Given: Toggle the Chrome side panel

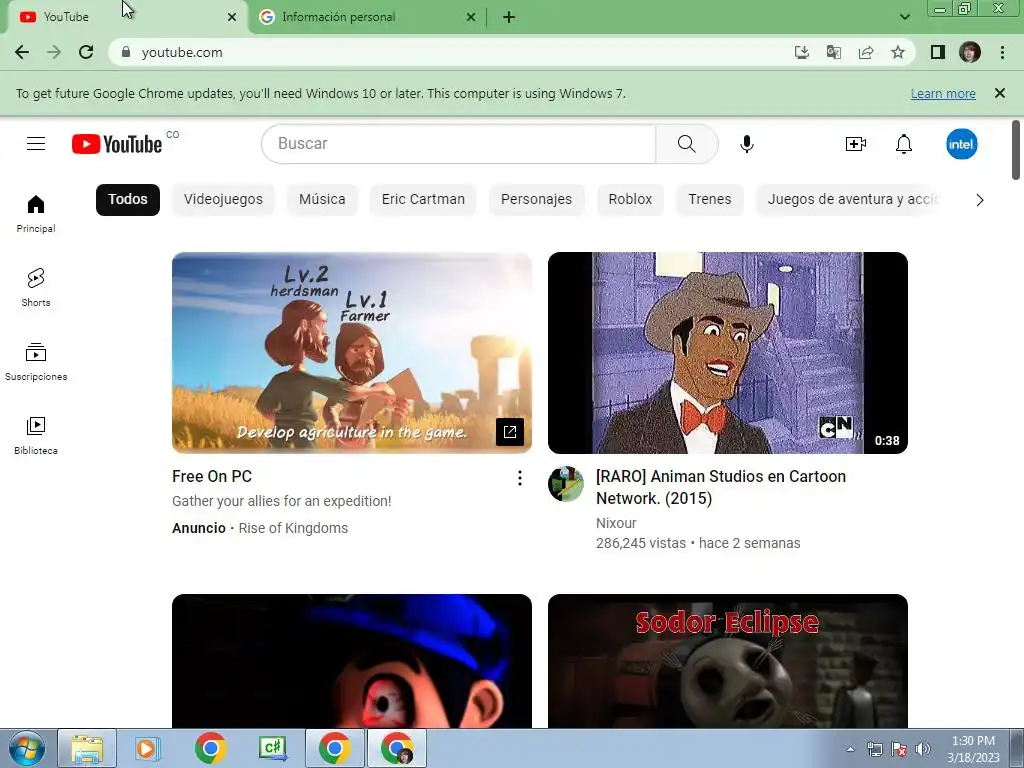Looking at the screenshot, I should (x=938, y=52).
